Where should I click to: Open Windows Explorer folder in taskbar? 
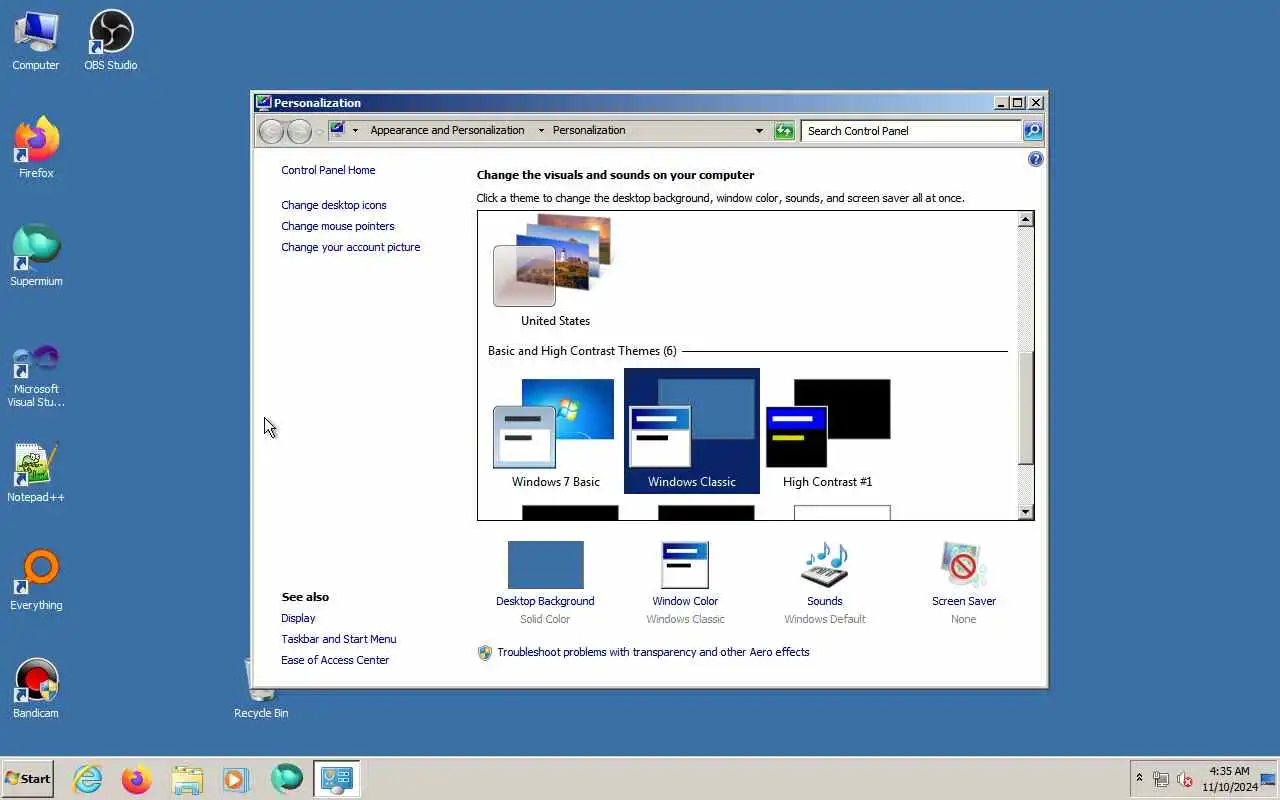(187, 779)
